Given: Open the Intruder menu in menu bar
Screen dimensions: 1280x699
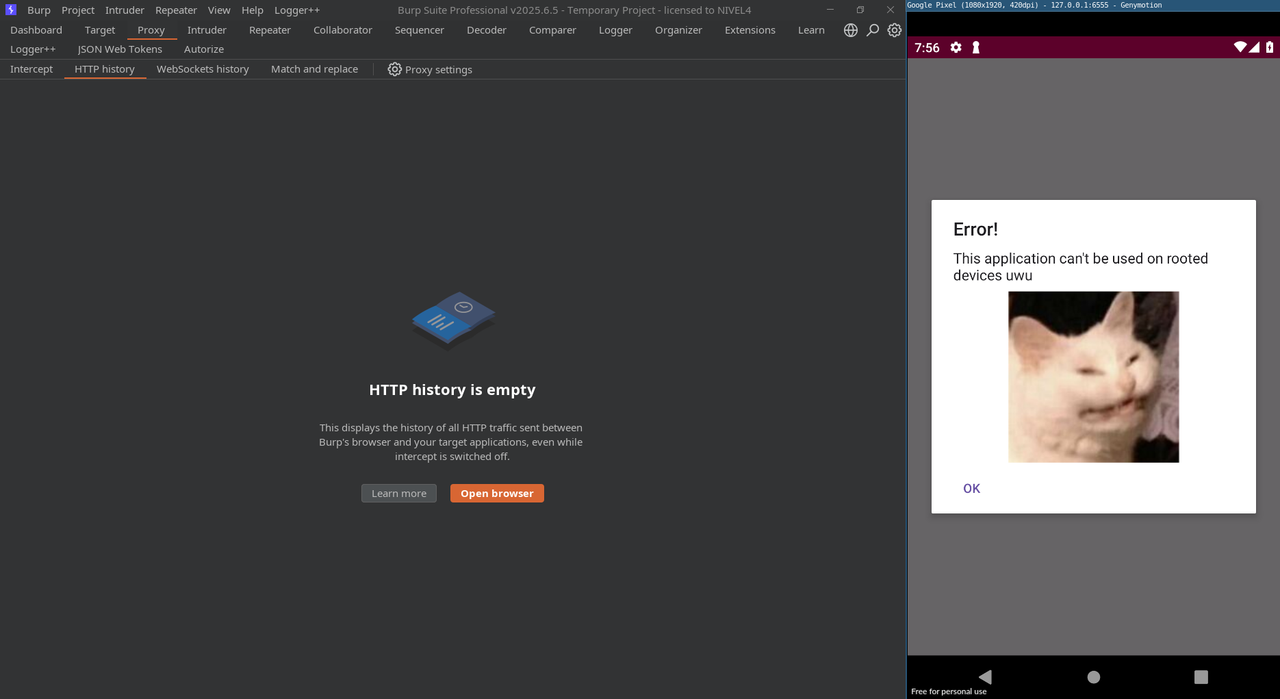Looking at the screenshot, I should pyautogui.click(x=125, y=10).
